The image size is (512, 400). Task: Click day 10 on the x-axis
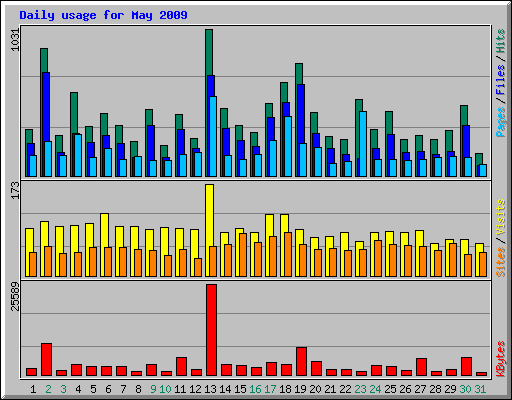(x=165, y=389)
